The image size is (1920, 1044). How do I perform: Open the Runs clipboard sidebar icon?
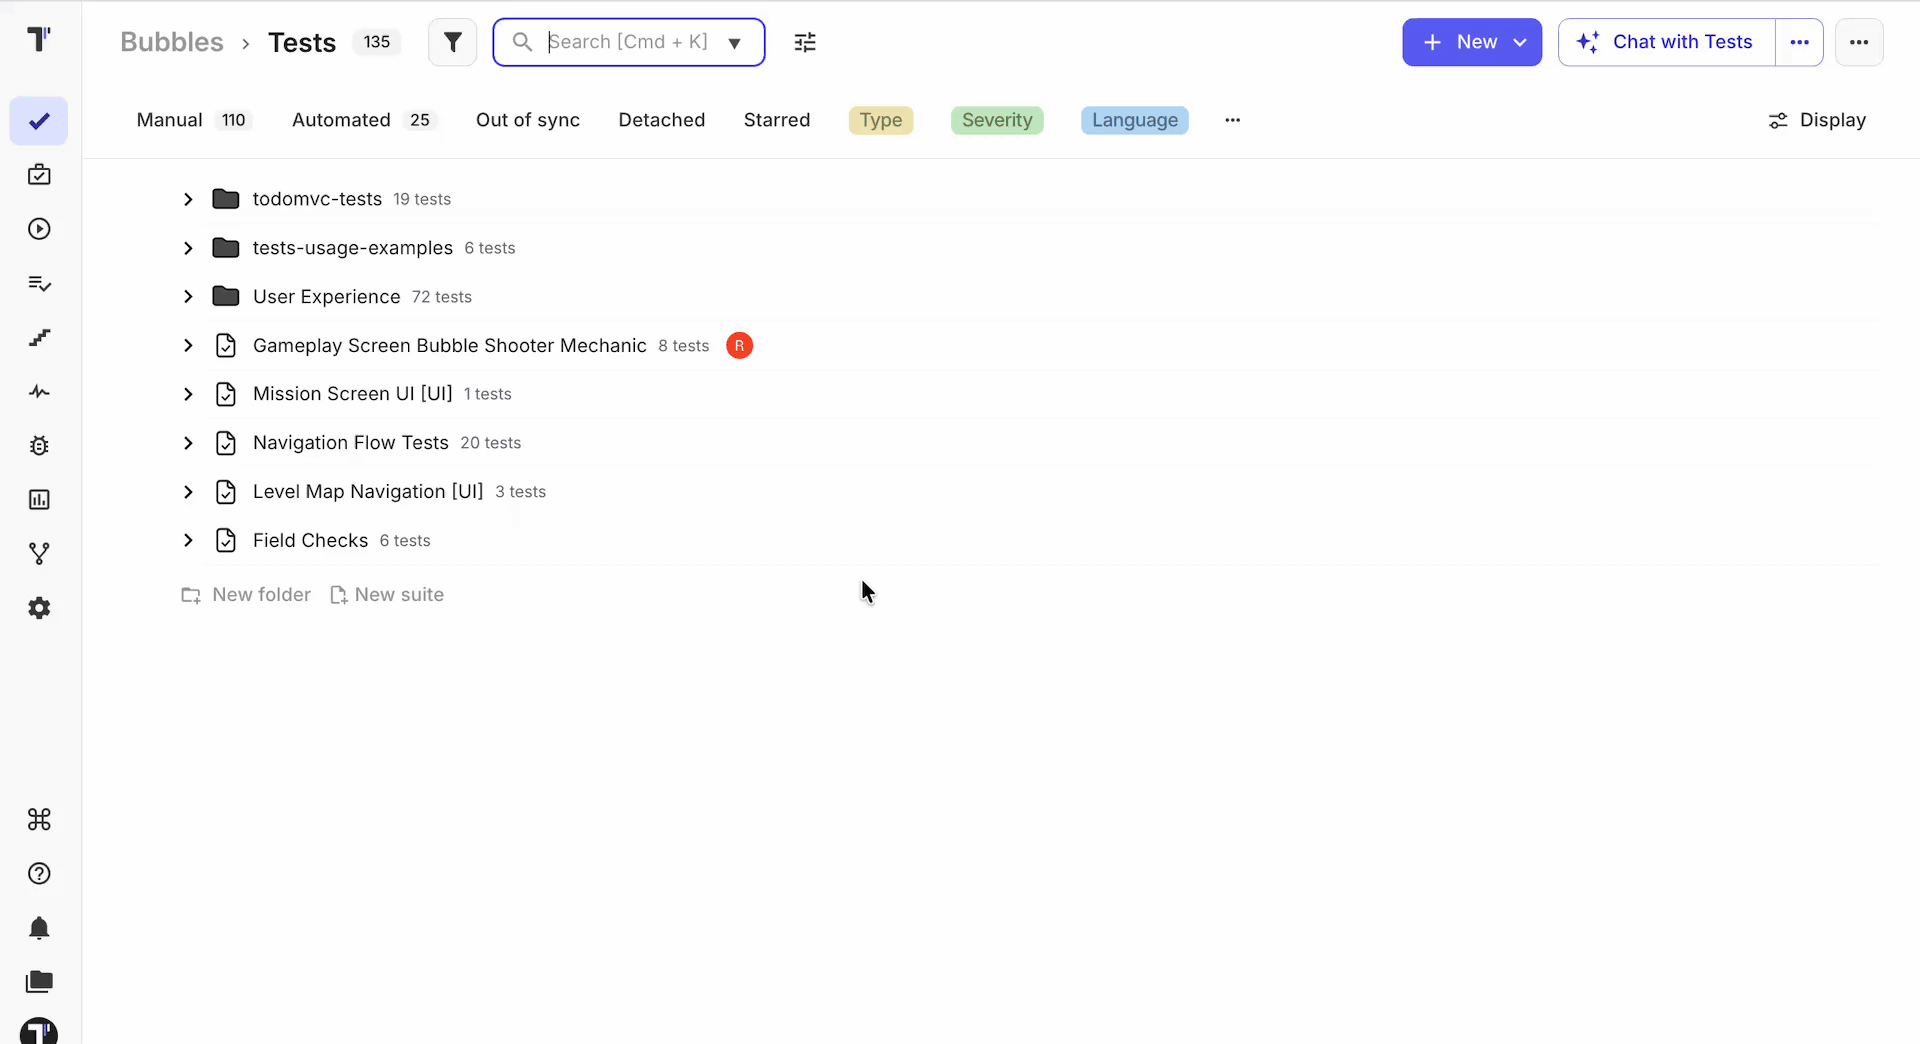39,175
